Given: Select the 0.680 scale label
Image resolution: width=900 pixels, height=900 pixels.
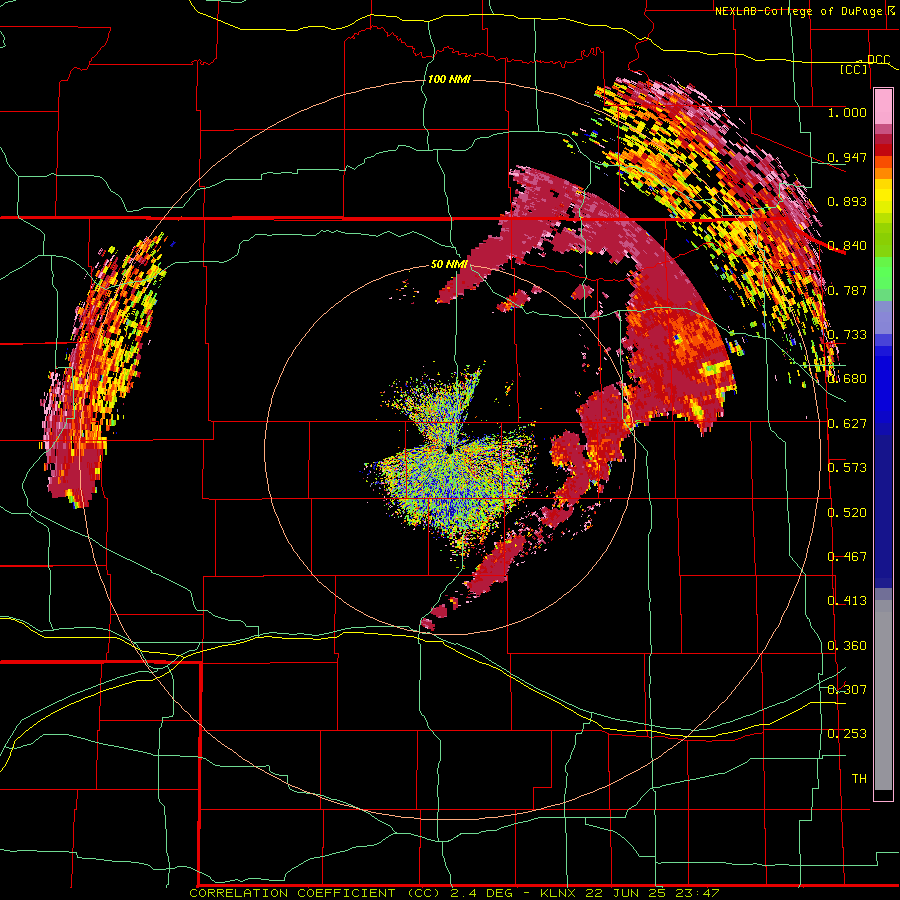Looking at the screenshot, I should [x=847, y=379].
